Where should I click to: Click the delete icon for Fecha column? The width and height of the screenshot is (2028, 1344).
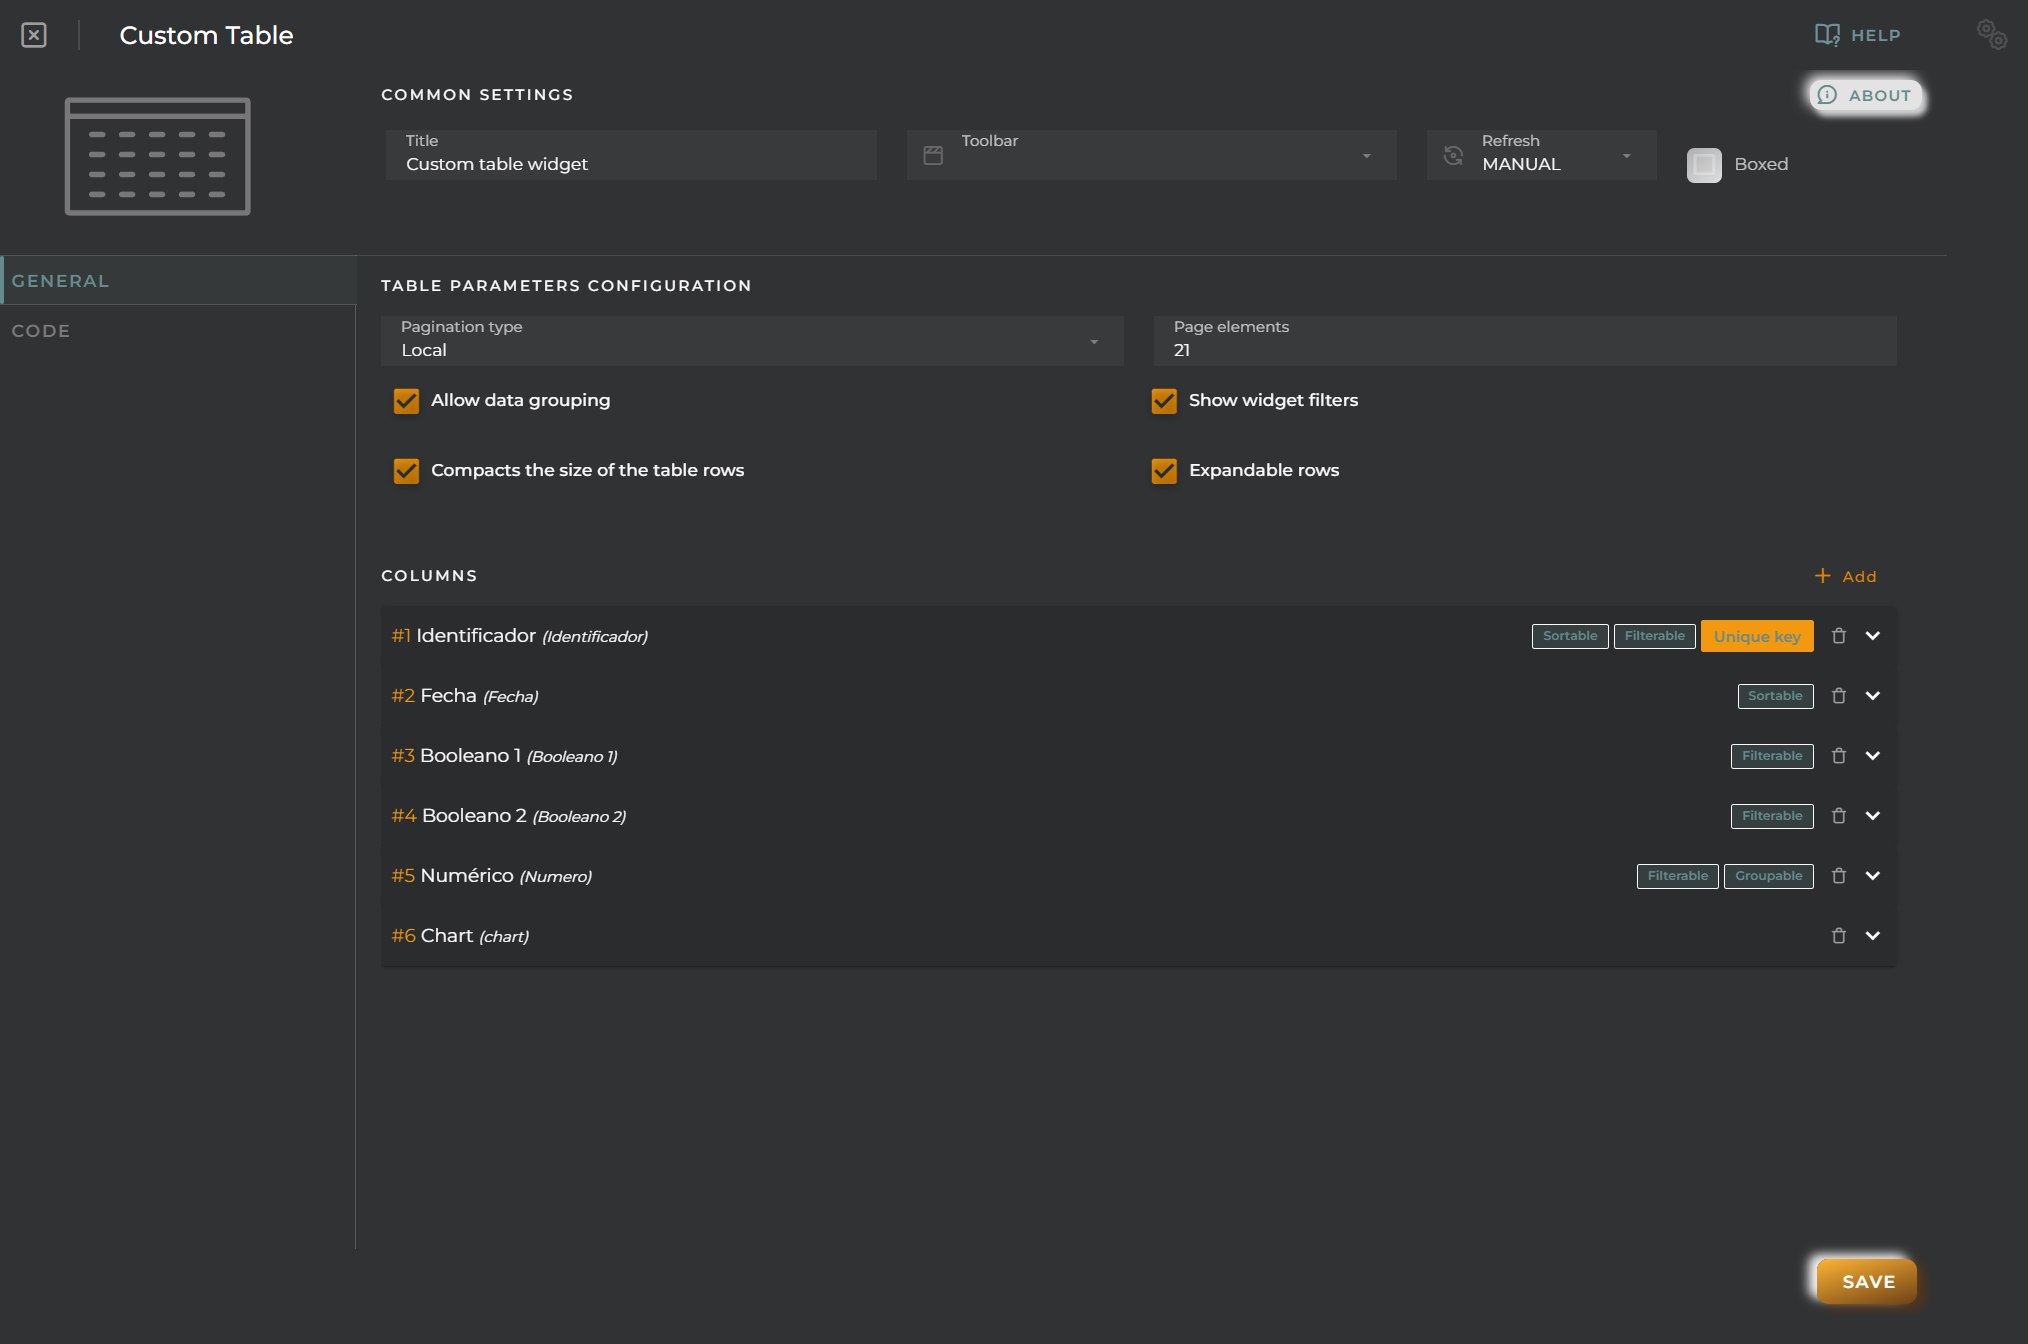click(x=1838, y=694)
